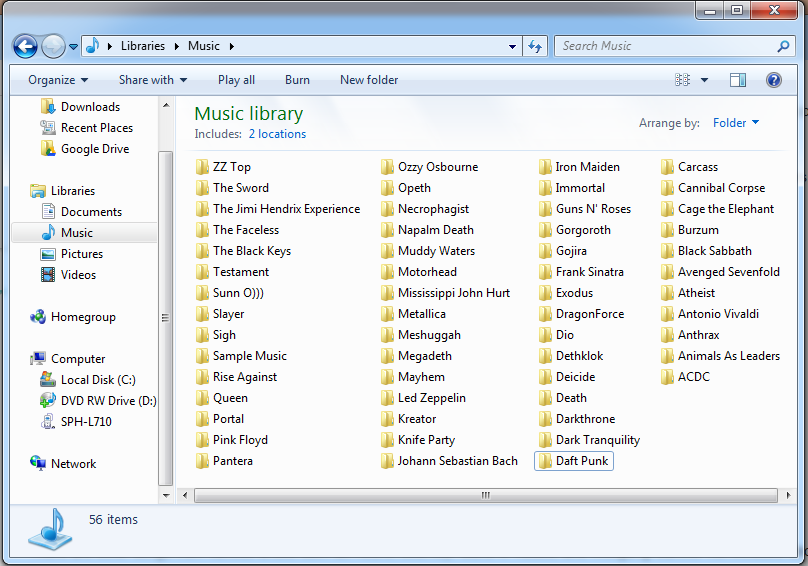Click Play all in the toolbar
The image size is (808, 566).
point(237,80)
